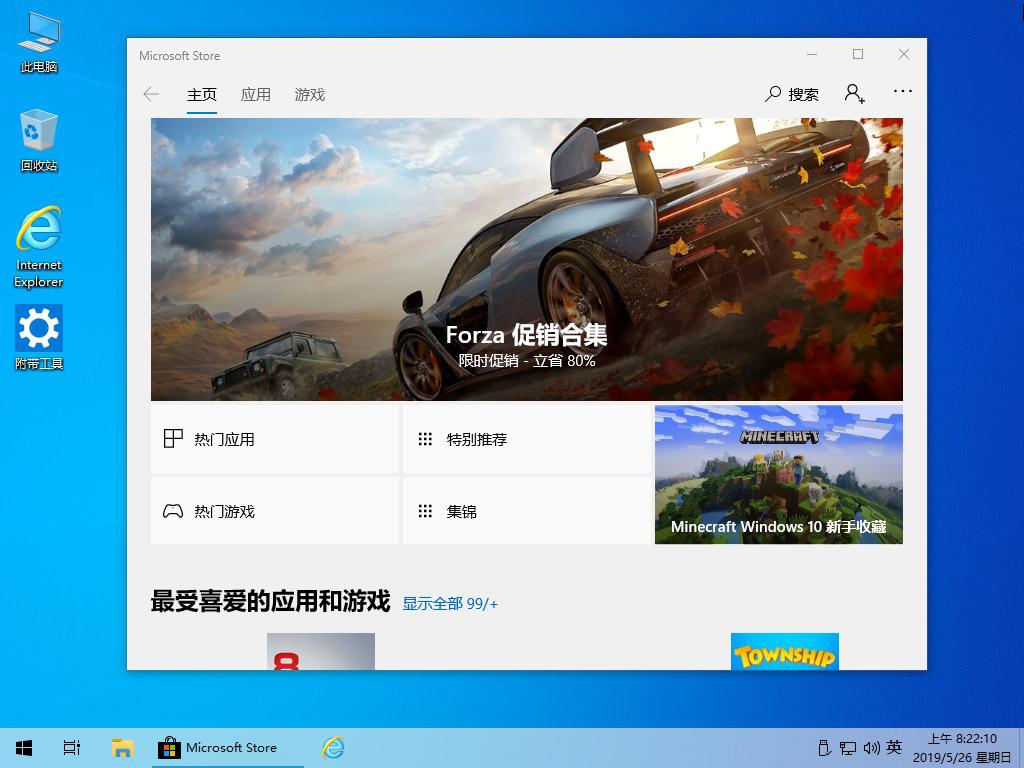This screenshot has height=768, width=1024.
Task: Click the sign-in account icon
Action: (x=854, y=93)
